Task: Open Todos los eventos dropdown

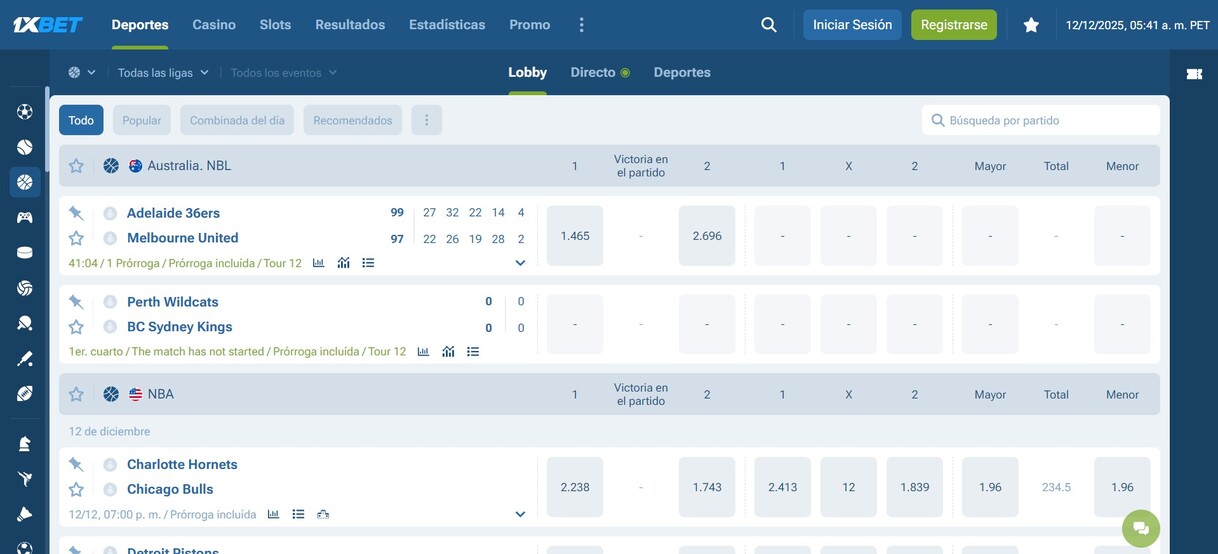Action: click(284, 73)
